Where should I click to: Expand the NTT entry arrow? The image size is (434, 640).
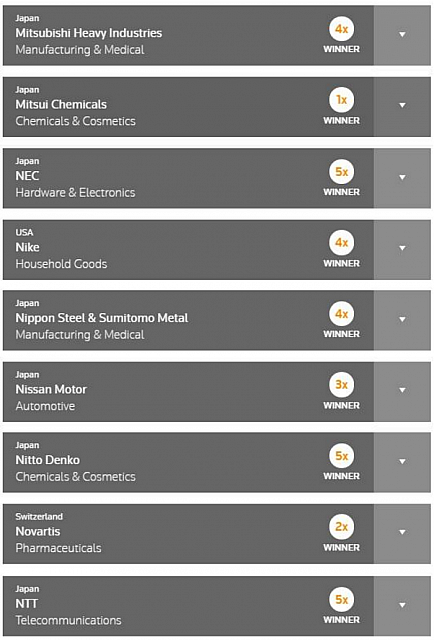pyautogui.click(x=402, y=605)
